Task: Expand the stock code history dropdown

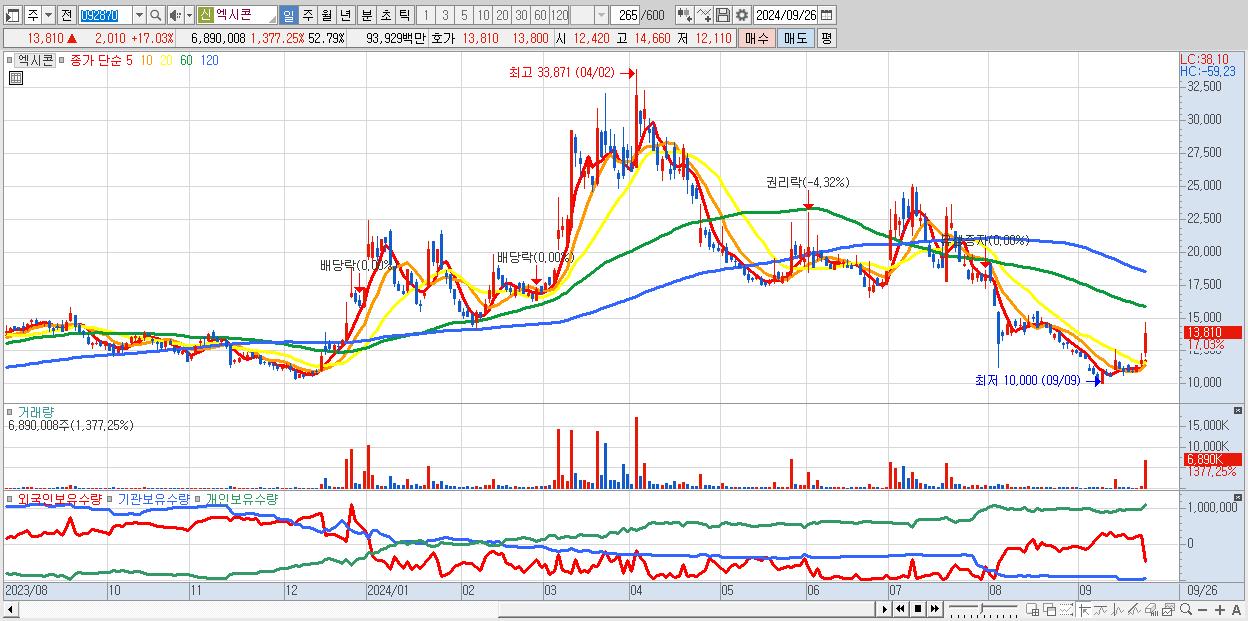Action: (140, 15)
